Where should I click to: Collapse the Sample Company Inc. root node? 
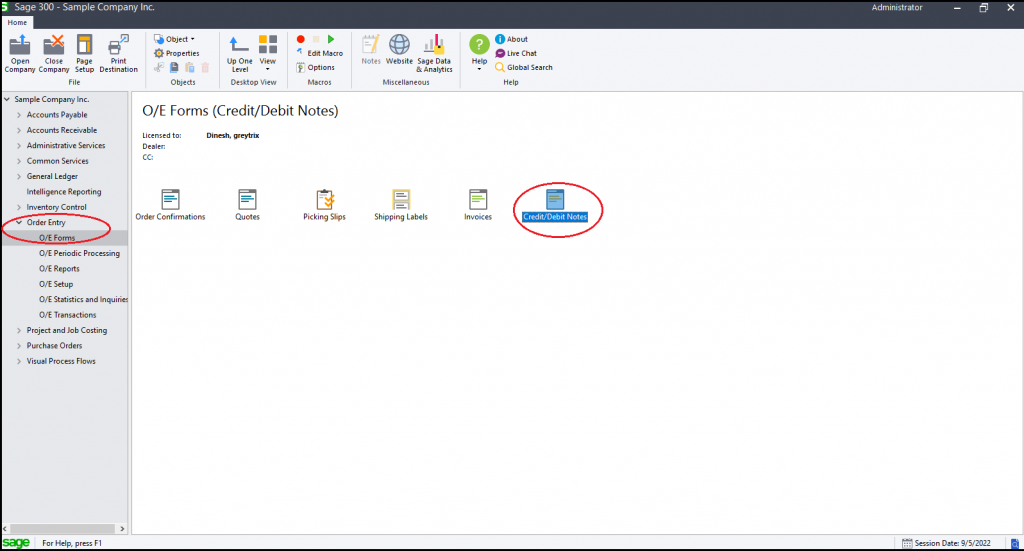[7, 99]
